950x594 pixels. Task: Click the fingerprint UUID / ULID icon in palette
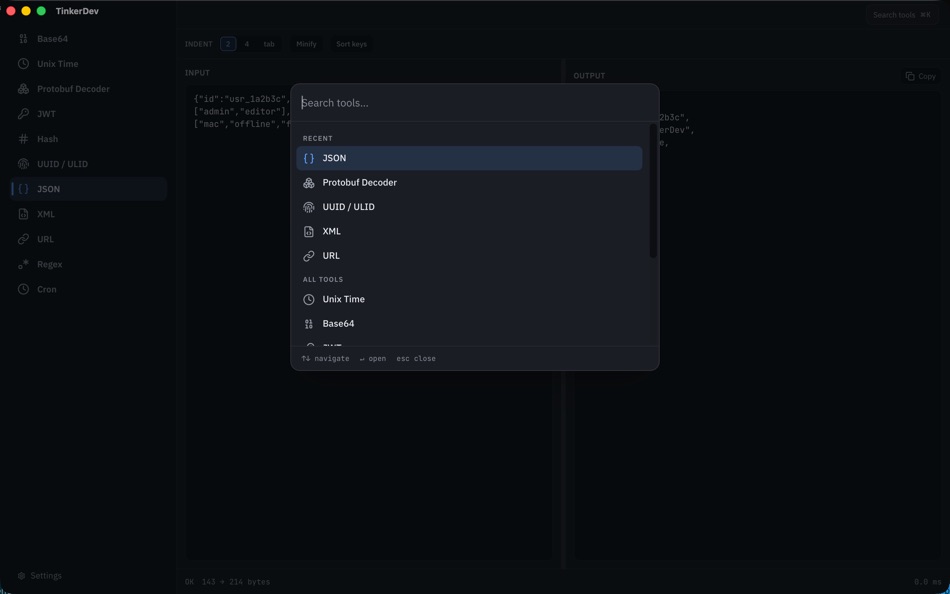(x=309, y=207)
